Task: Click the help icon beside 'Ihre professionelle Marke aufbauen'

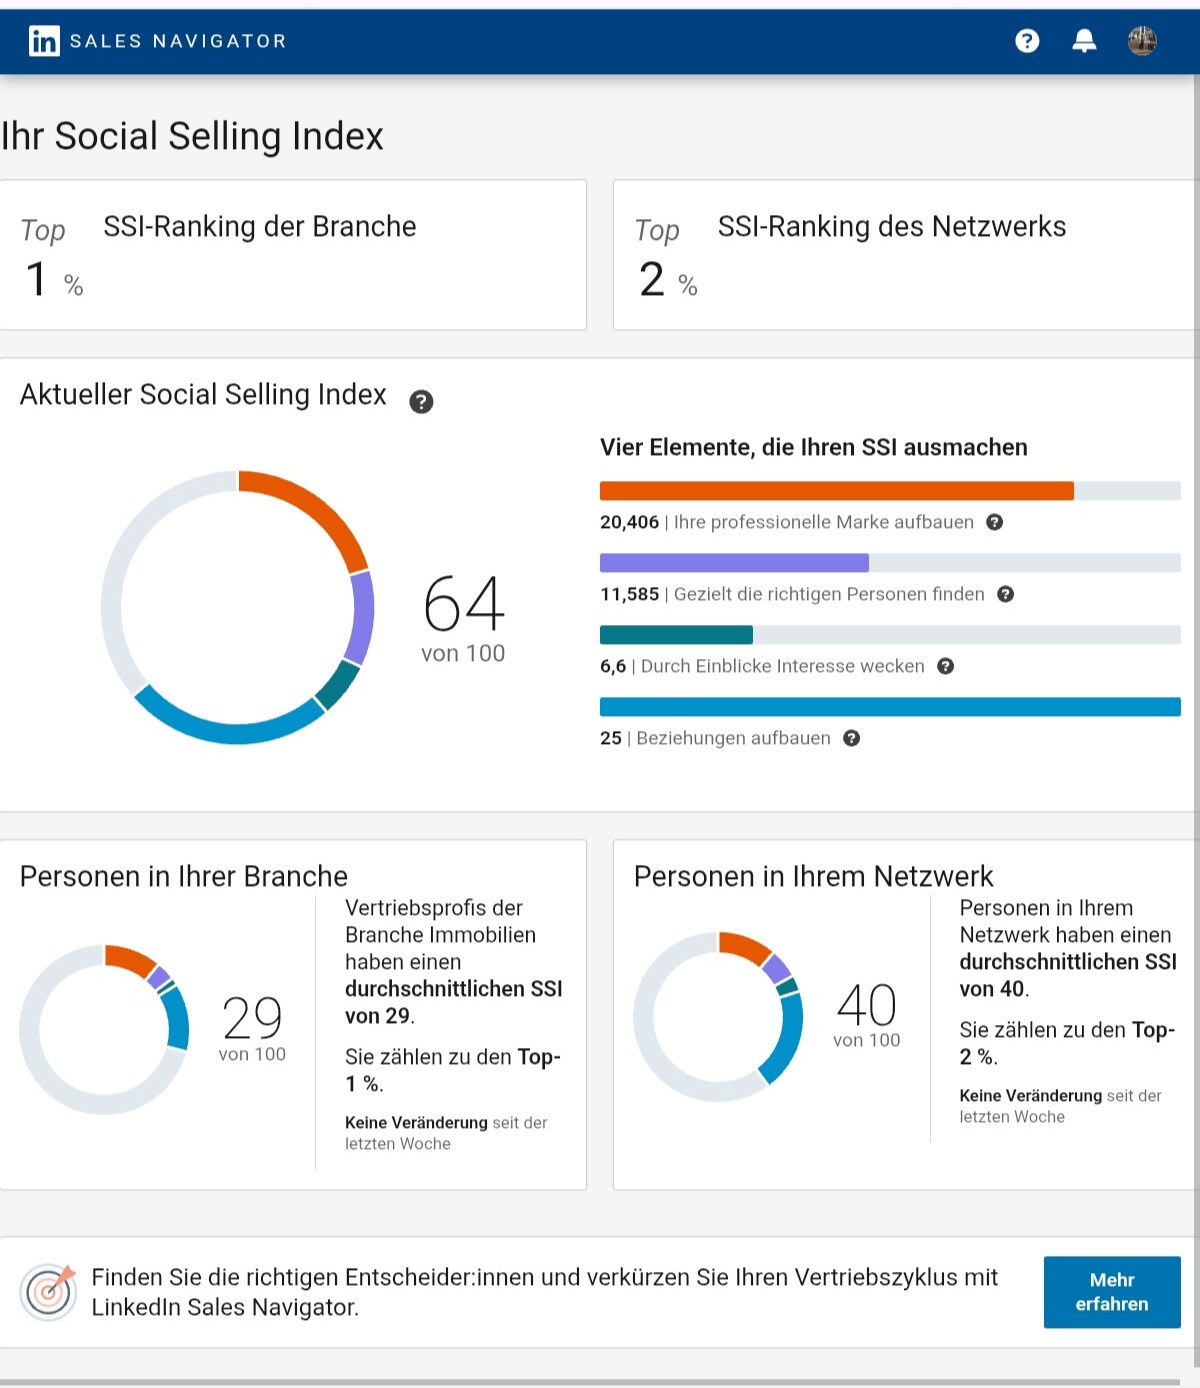Action: click(994, 522)
